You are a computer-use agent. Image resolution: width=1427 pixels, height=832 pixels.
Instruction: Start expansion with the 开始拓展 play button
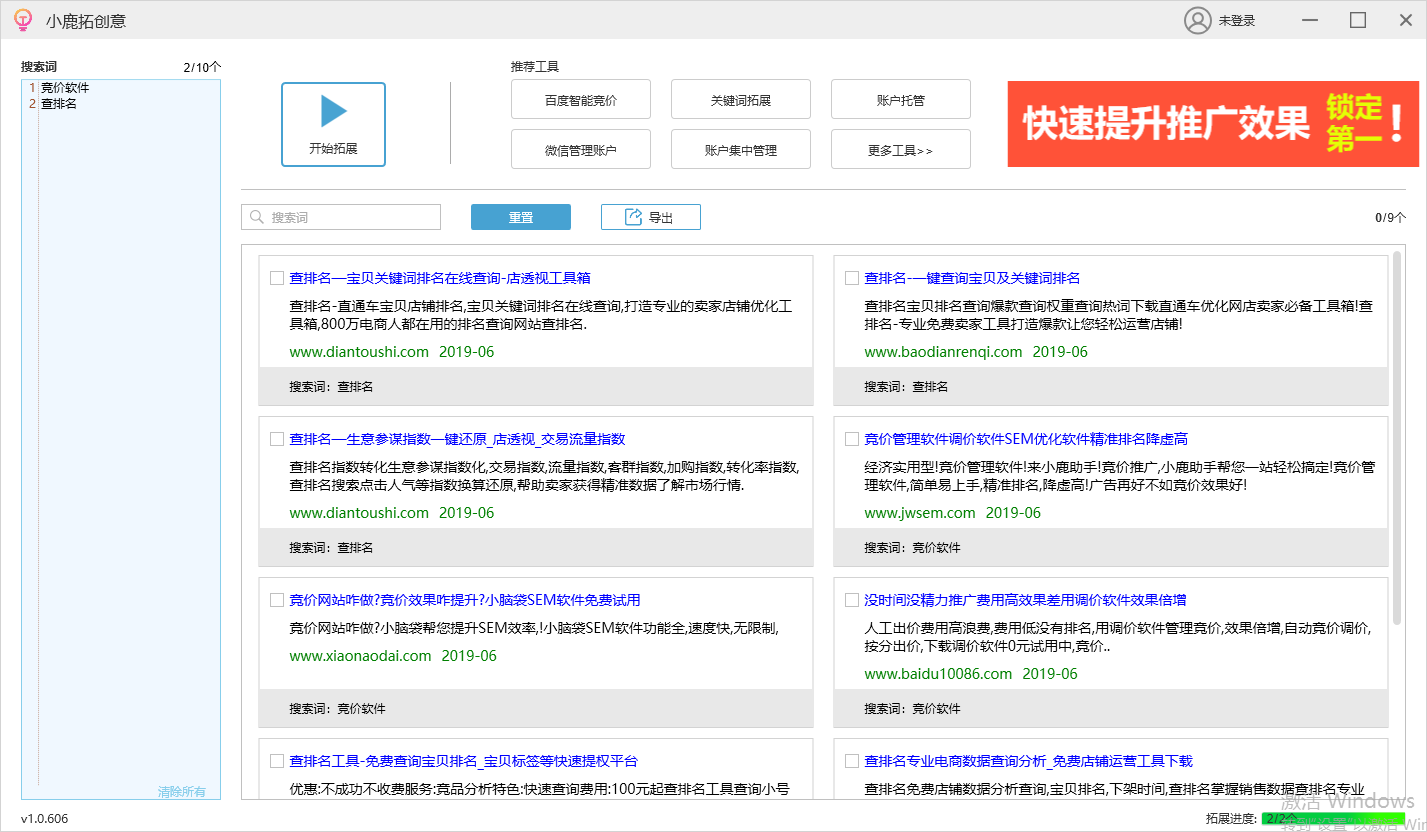(333, 124)
